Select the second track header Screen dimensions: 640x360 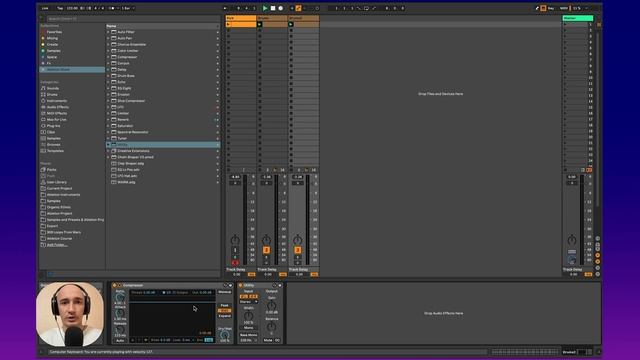click(x=272, y=18)
